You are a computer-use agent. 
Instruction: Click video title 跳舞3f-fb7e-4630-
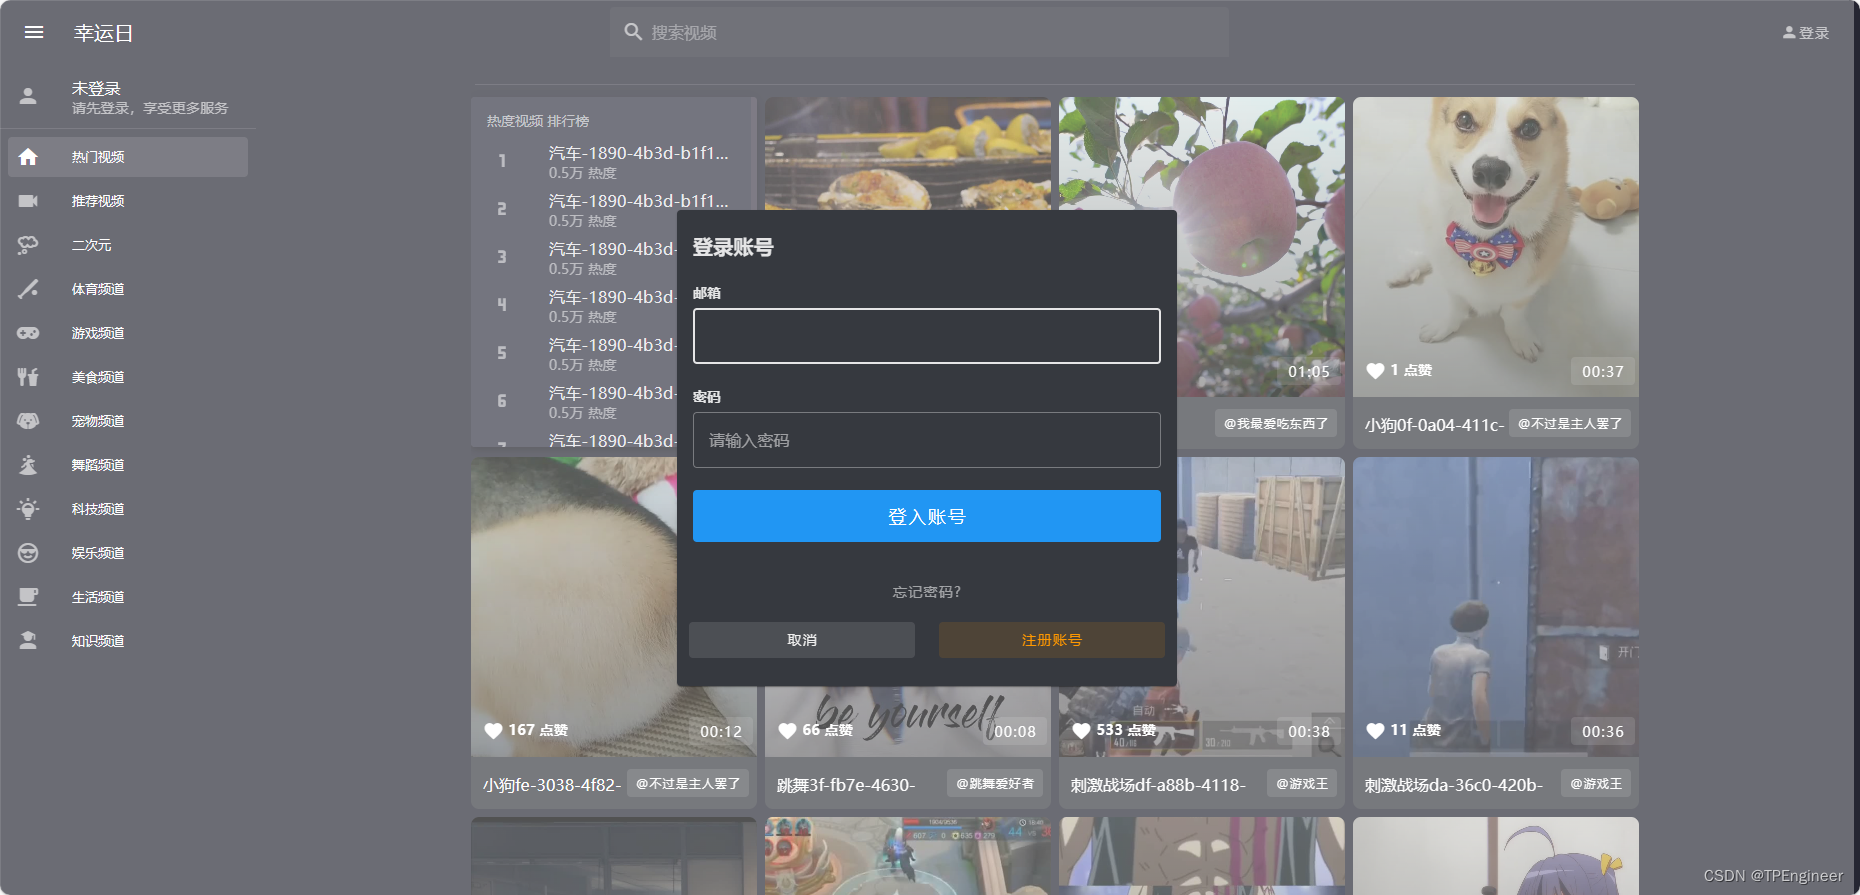coord(846,785)
